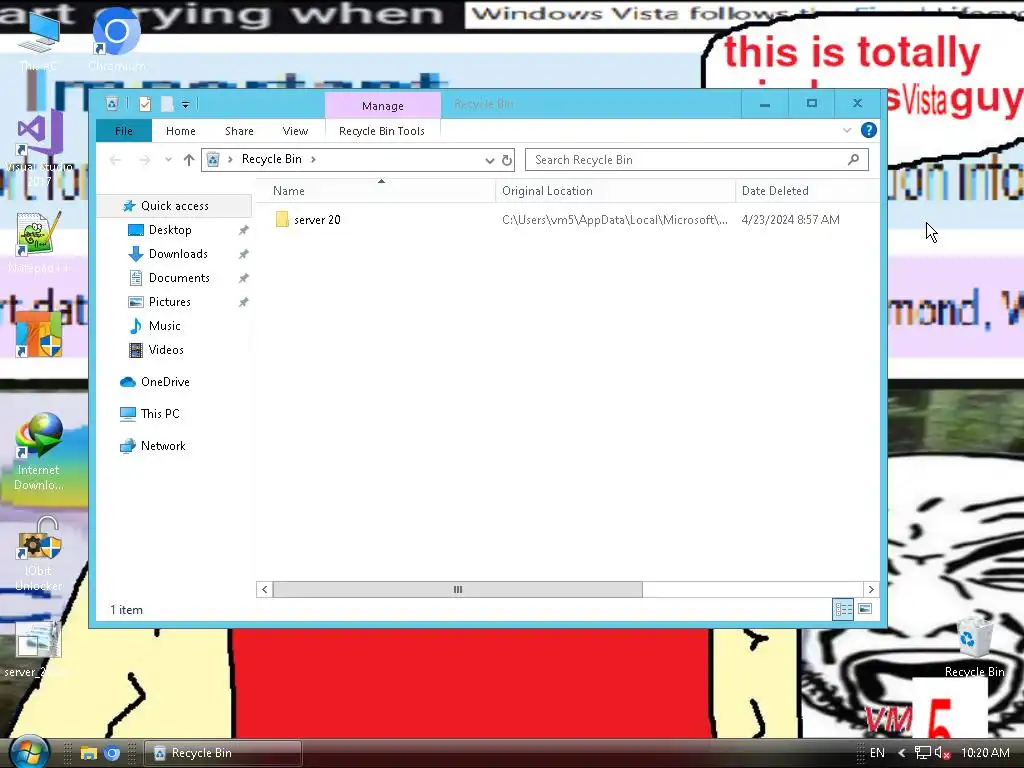Image resolution: width=1024 pixels, height=768 pixels.
Task: Click the Search Recycle Bin field
Action: tap(697, 160)
